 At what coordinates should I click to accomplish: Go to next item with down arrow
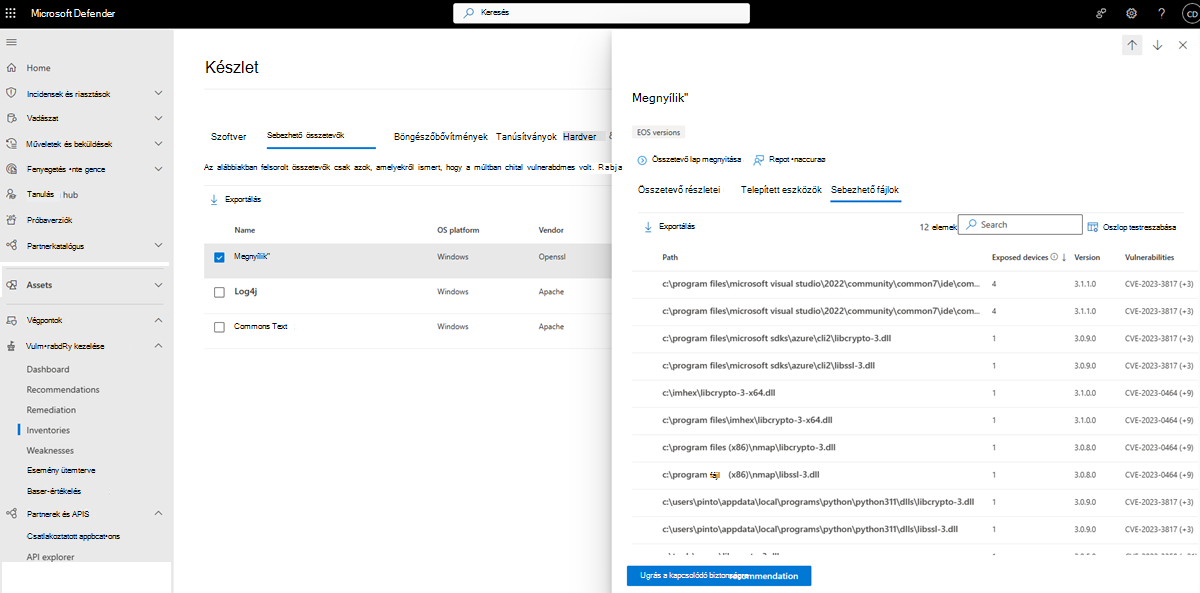pyautogui.click(x=1157, y=45)
